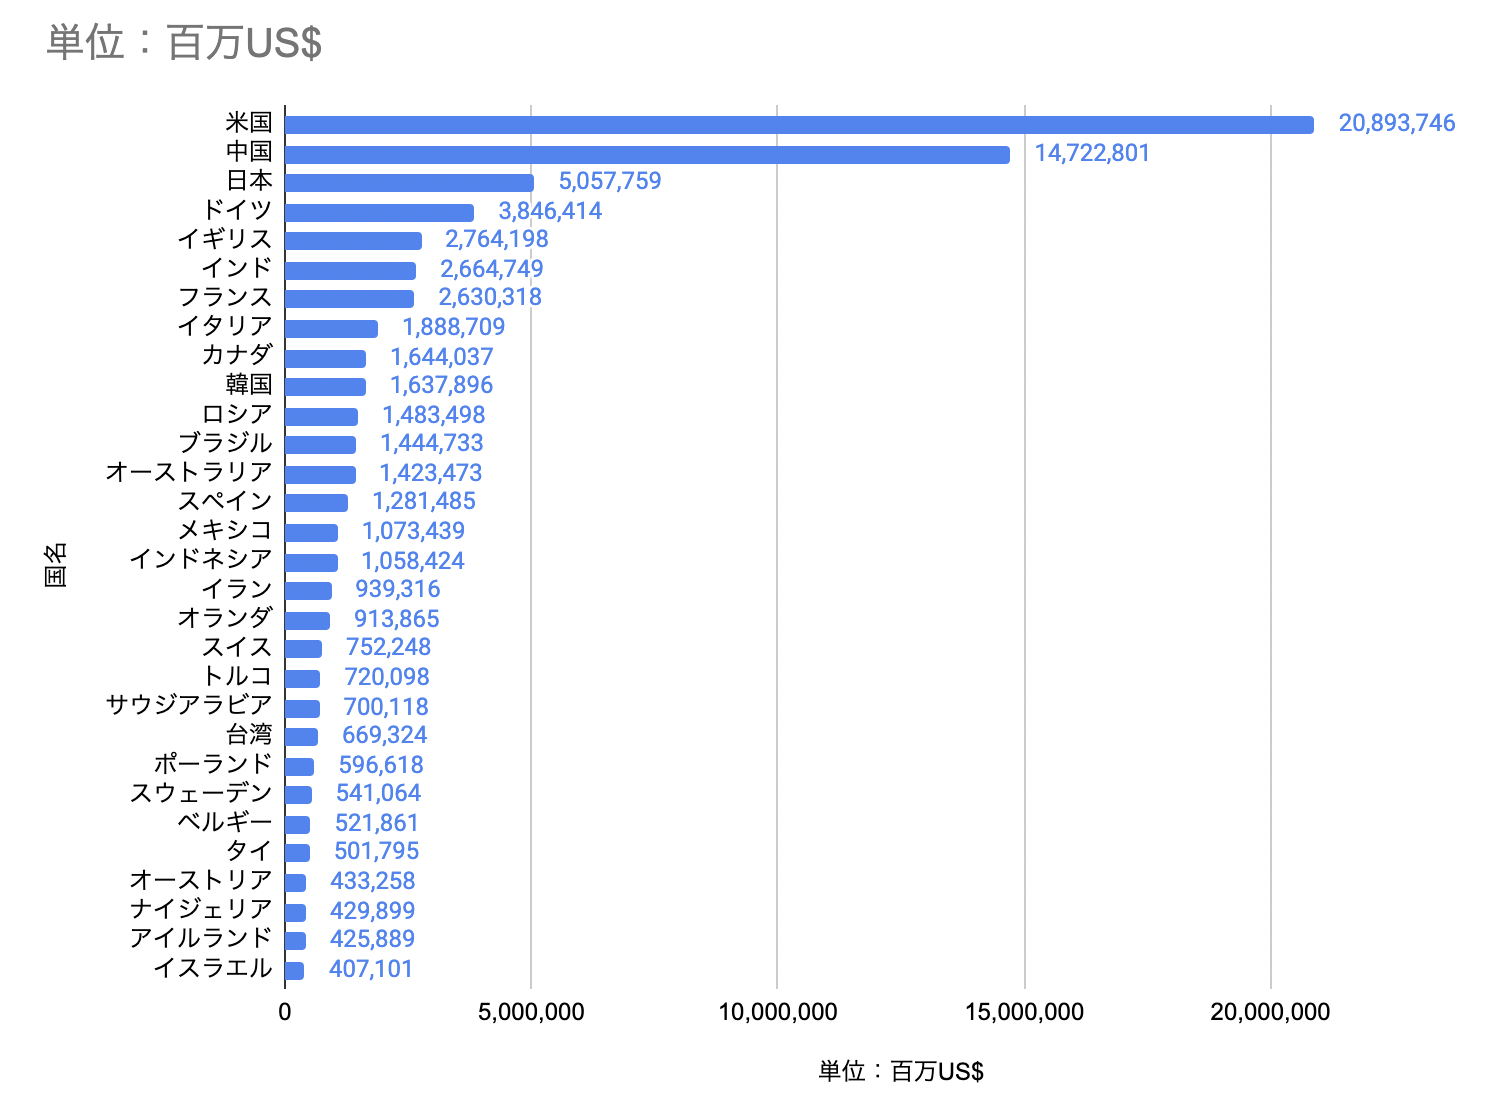Click the bar for 米国
The image size is (1494, 1118).
coord(798,125)
